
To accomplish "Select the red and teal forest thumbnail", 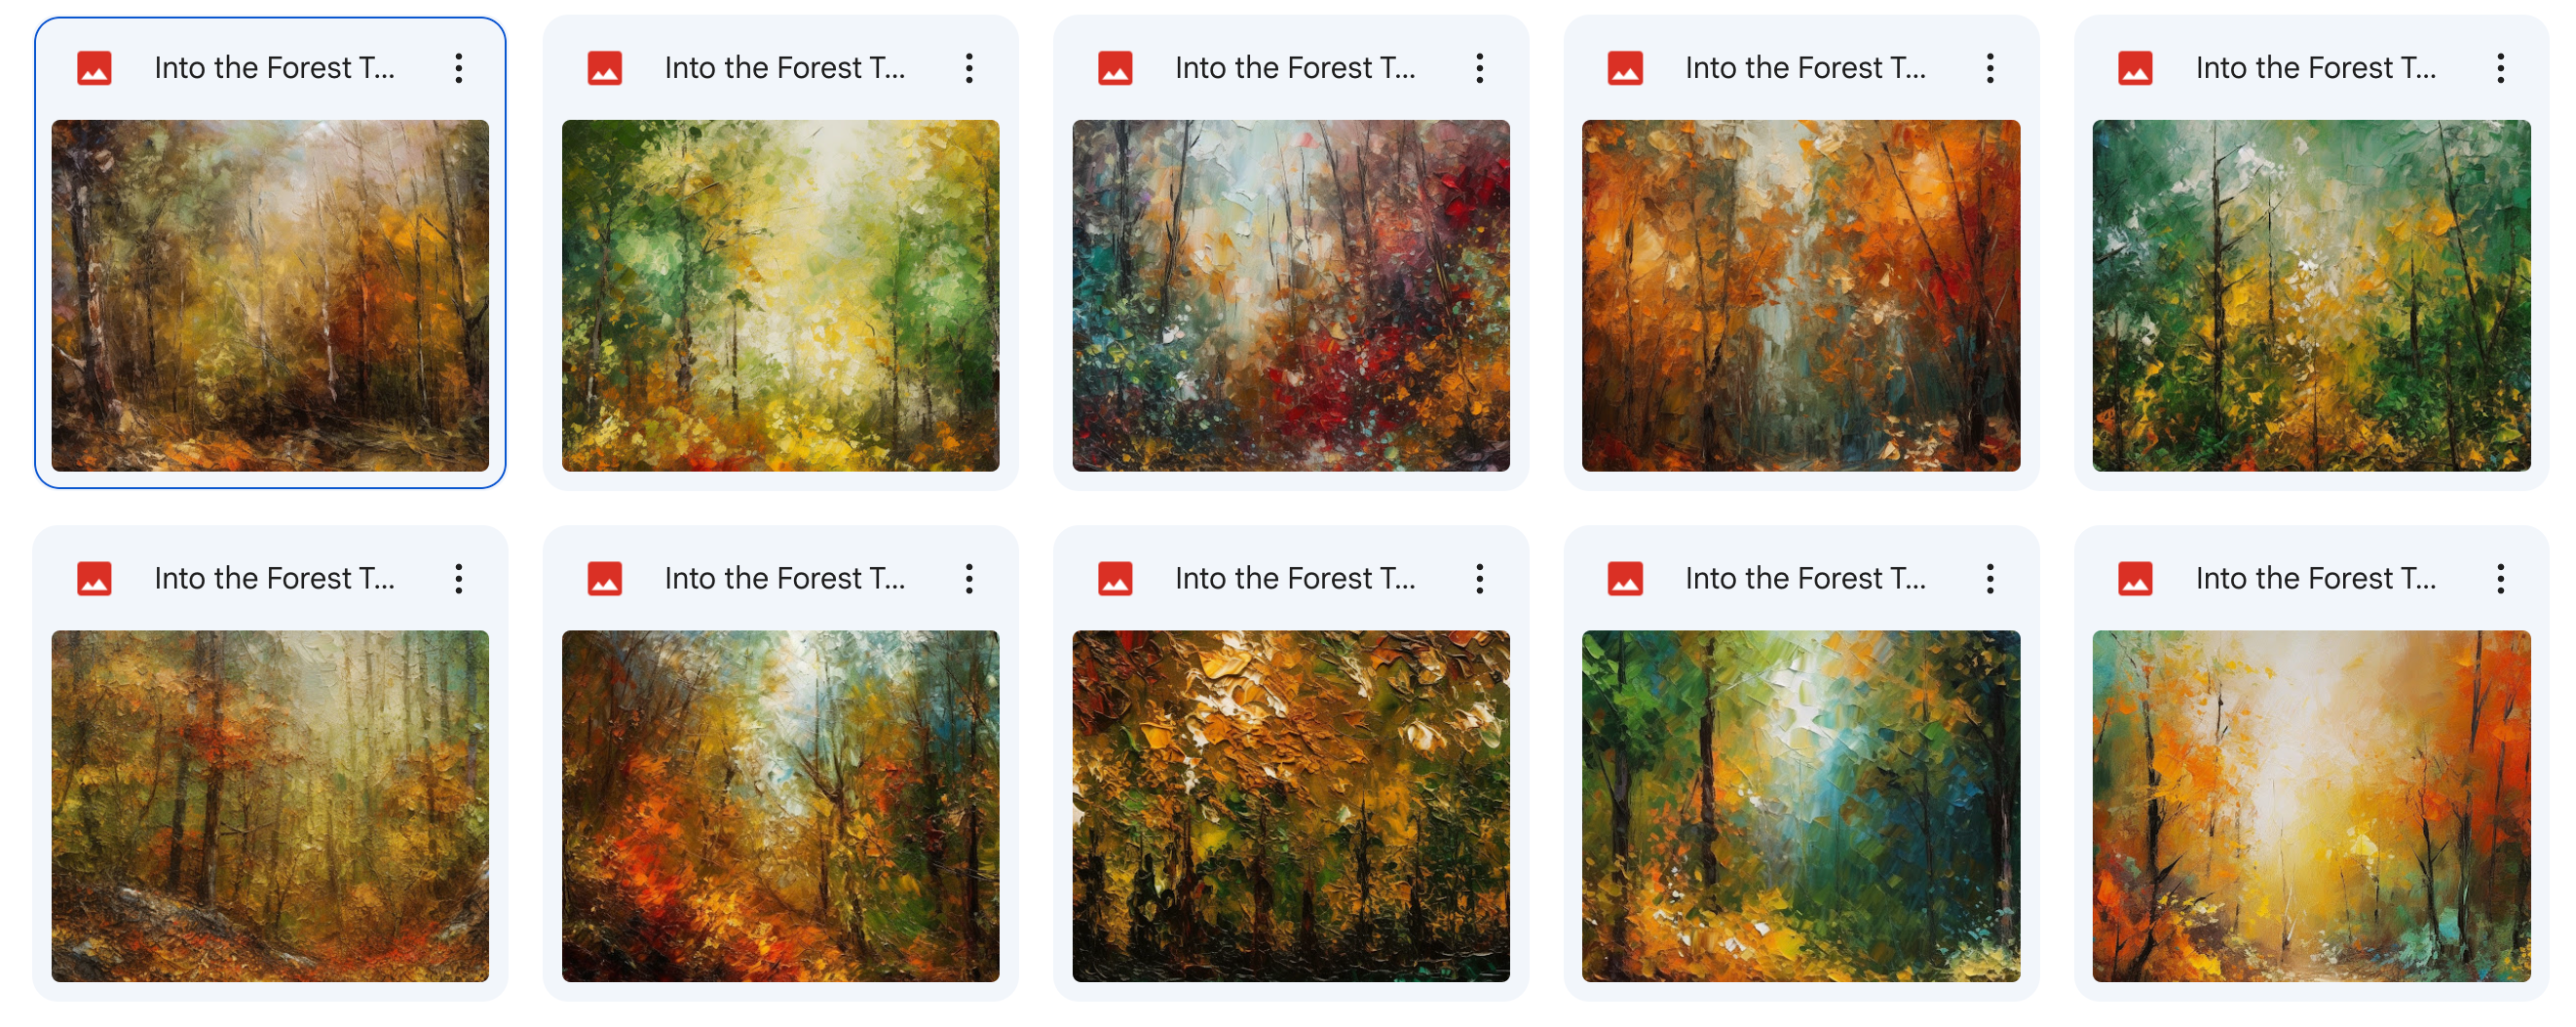I will 1291,295.
